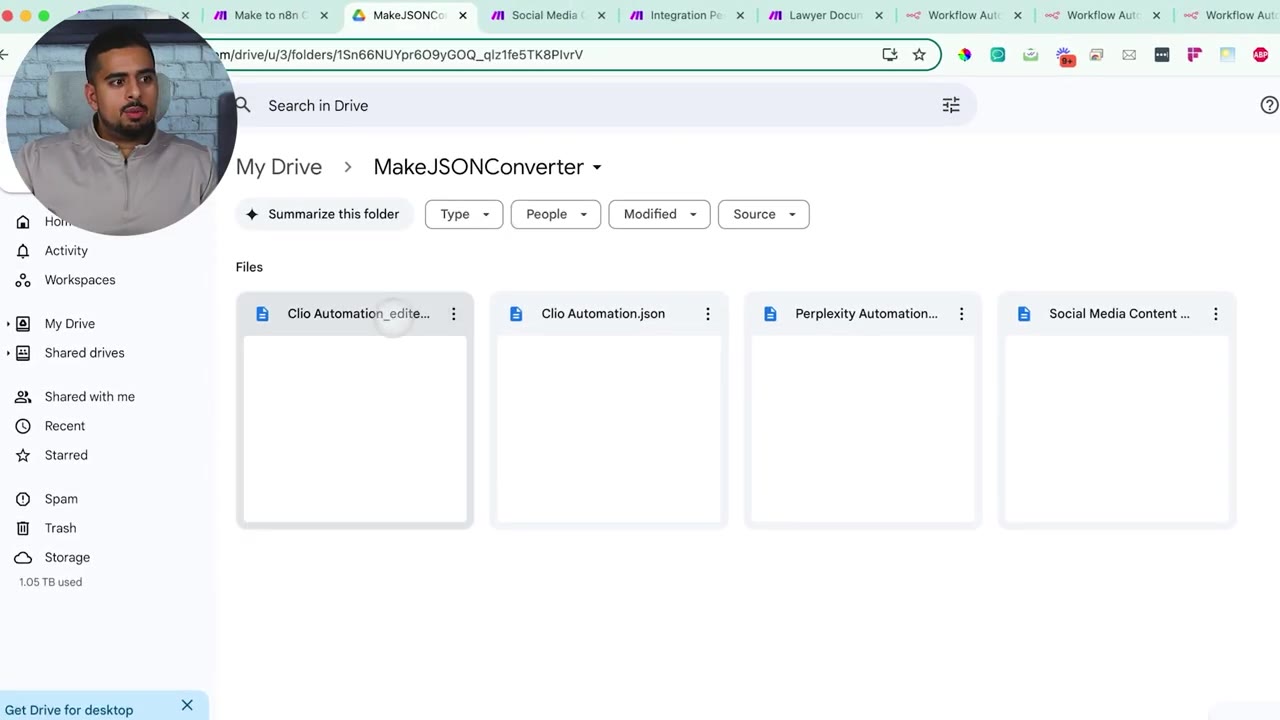The height and width of the screenshot is (720, 1280).
Task: Click the Storage cloud icon
Action: coord(23,557)
